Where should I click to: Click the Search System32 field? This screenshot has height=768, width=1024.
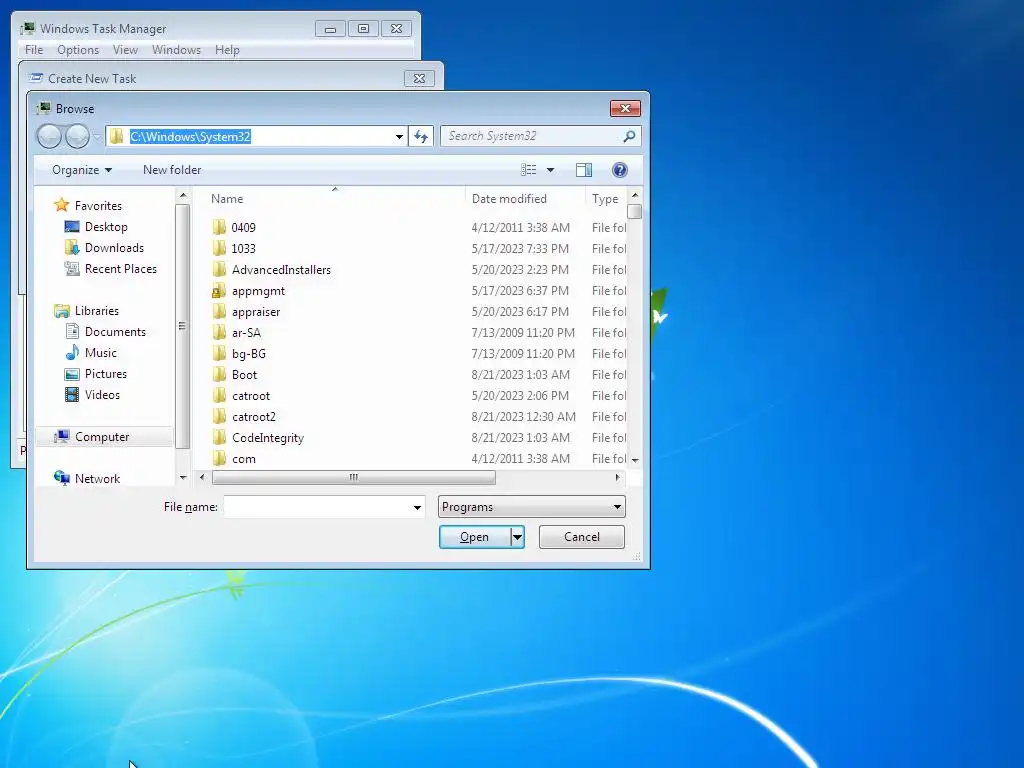coord(530,136)
